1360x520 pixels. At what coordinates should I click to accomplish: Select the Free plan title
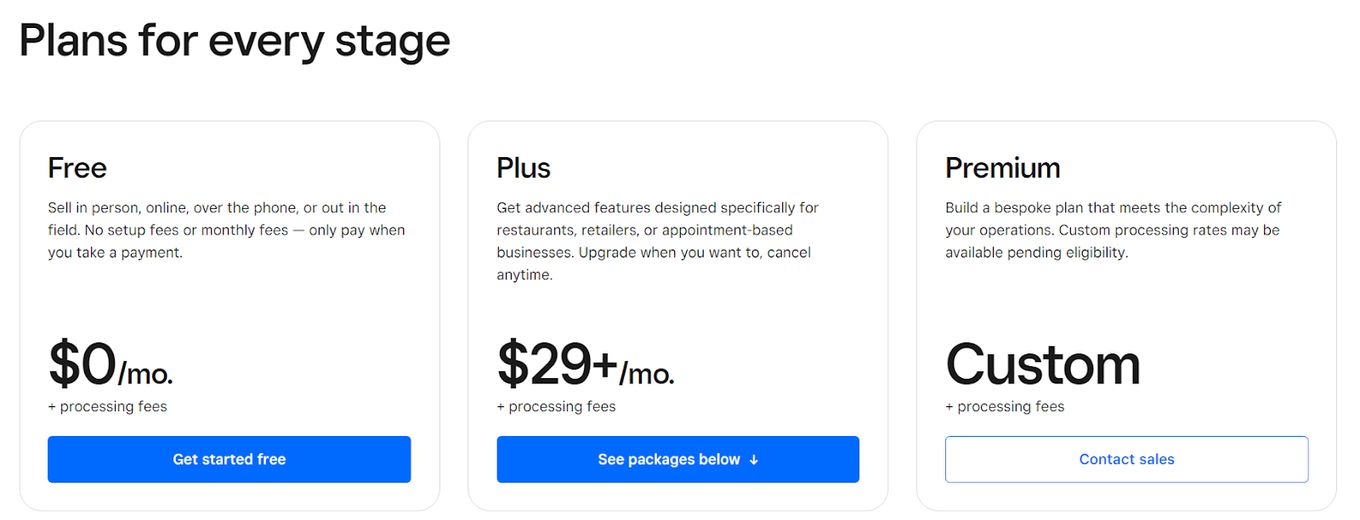[x=77, y=168]
